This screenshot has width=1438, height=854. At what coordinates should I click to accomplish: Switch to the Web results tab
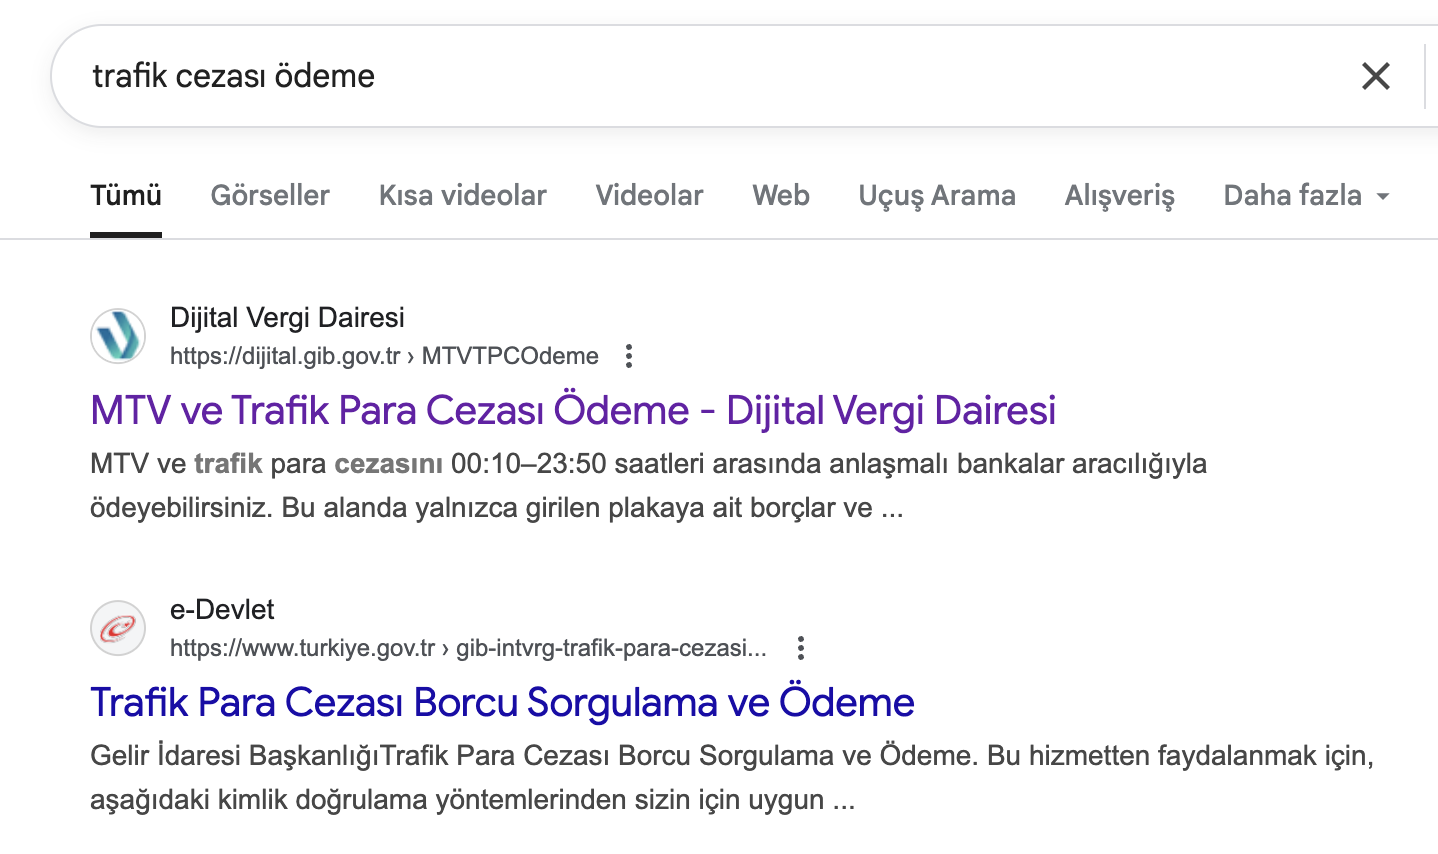pyautogui.click(x=780, y=196)
